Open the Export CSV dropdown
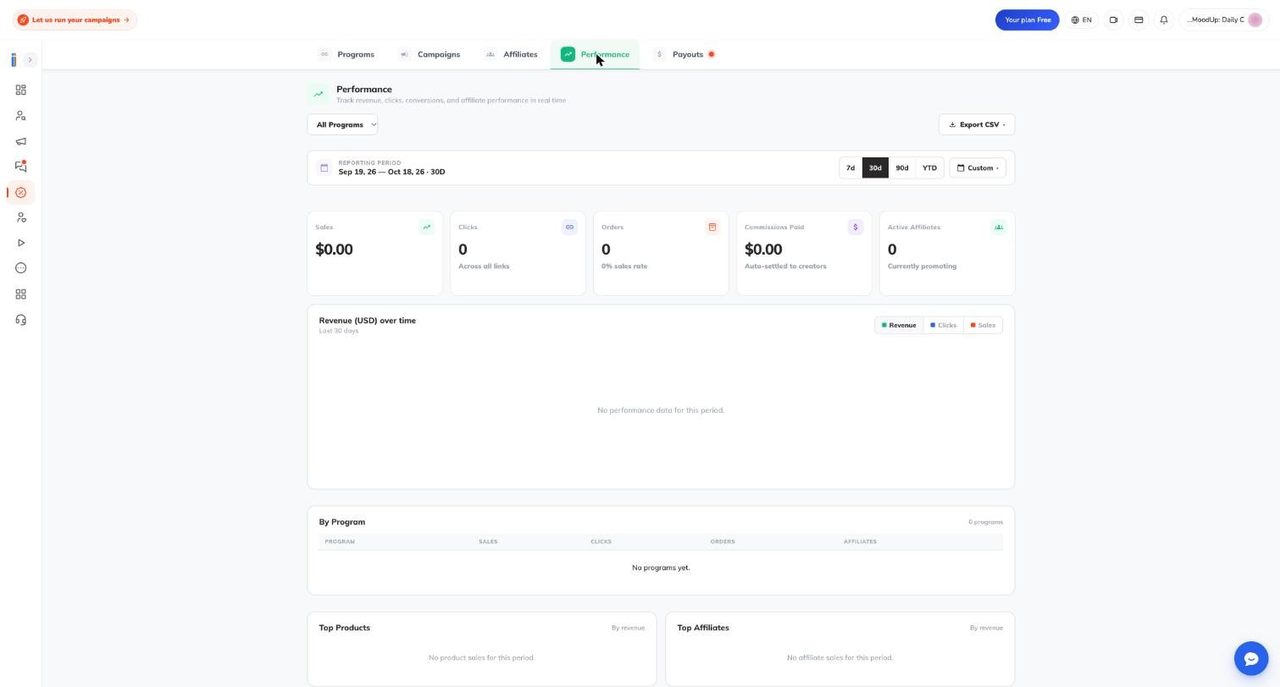 [977, 125]
